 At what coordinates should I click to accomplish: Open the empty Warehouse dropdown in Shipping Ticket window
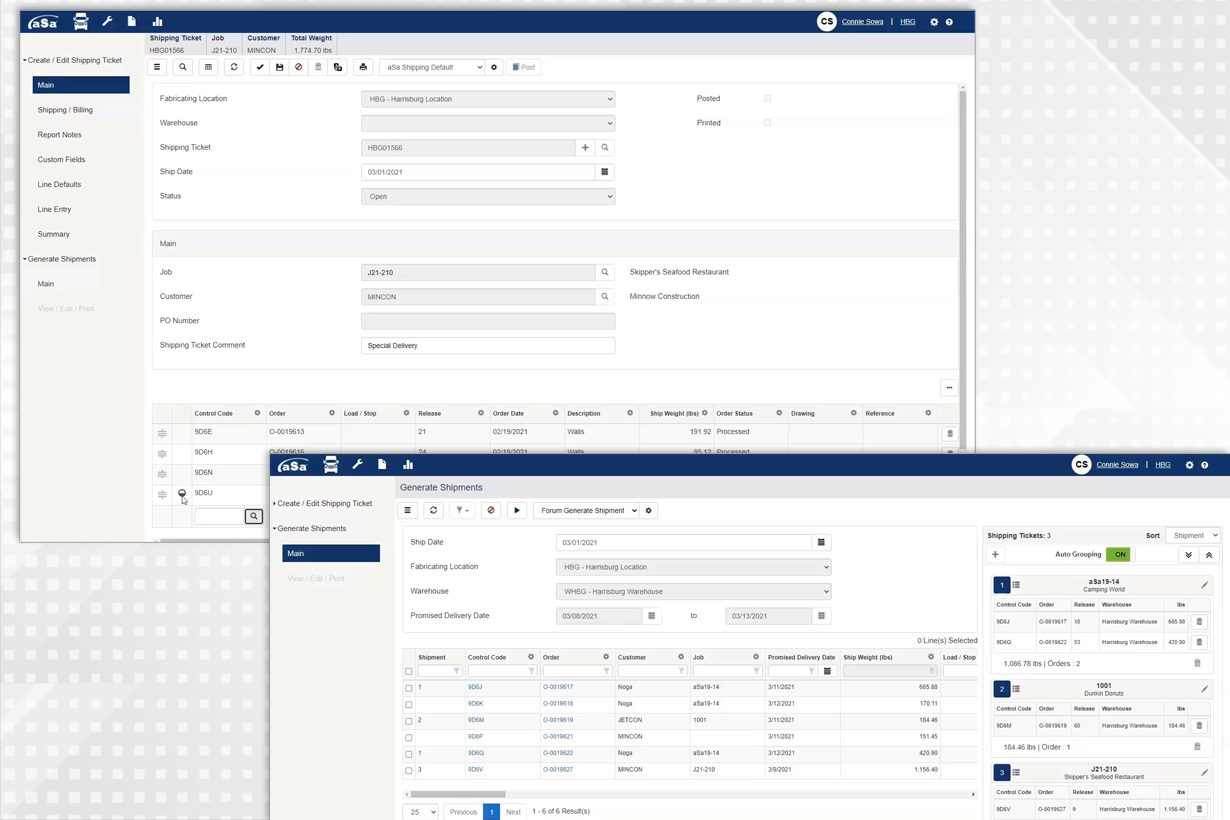[488, 123]
